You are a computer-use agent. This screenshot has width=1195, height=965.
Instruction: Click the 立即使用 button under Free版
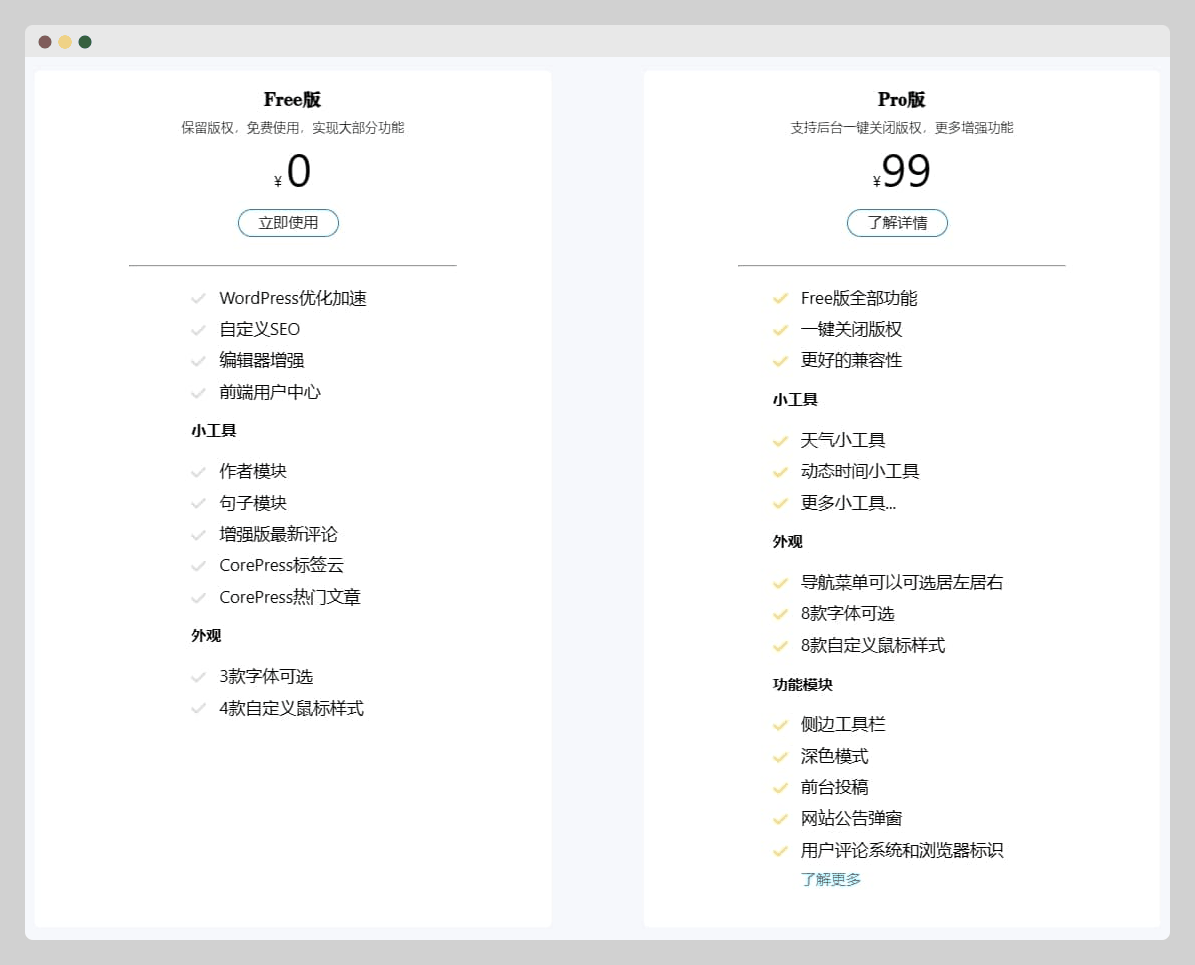pos(288,223)
